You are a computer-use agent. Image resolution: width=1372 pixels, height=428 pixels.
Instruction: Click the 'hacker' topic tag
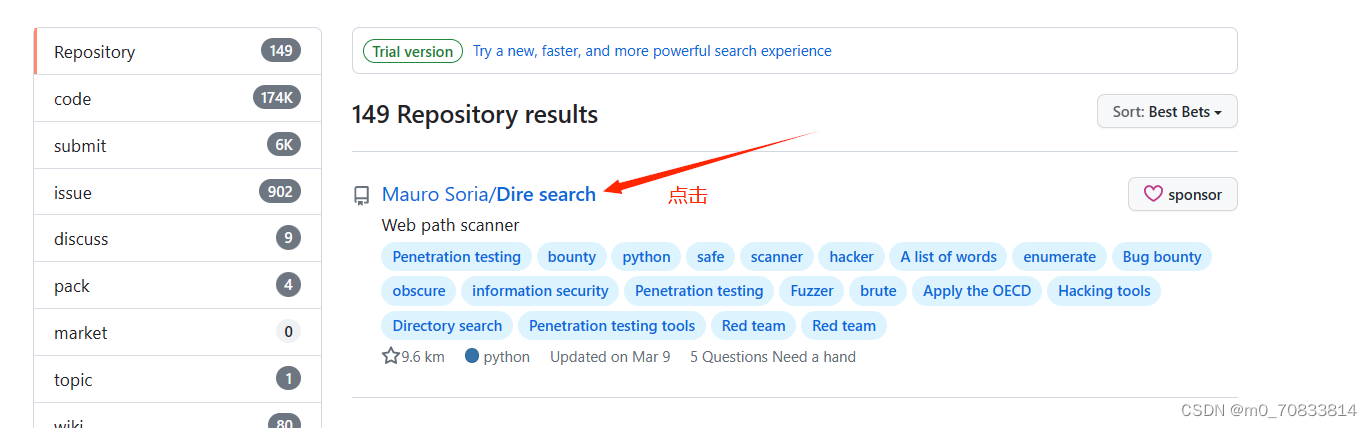click(852, 256)
